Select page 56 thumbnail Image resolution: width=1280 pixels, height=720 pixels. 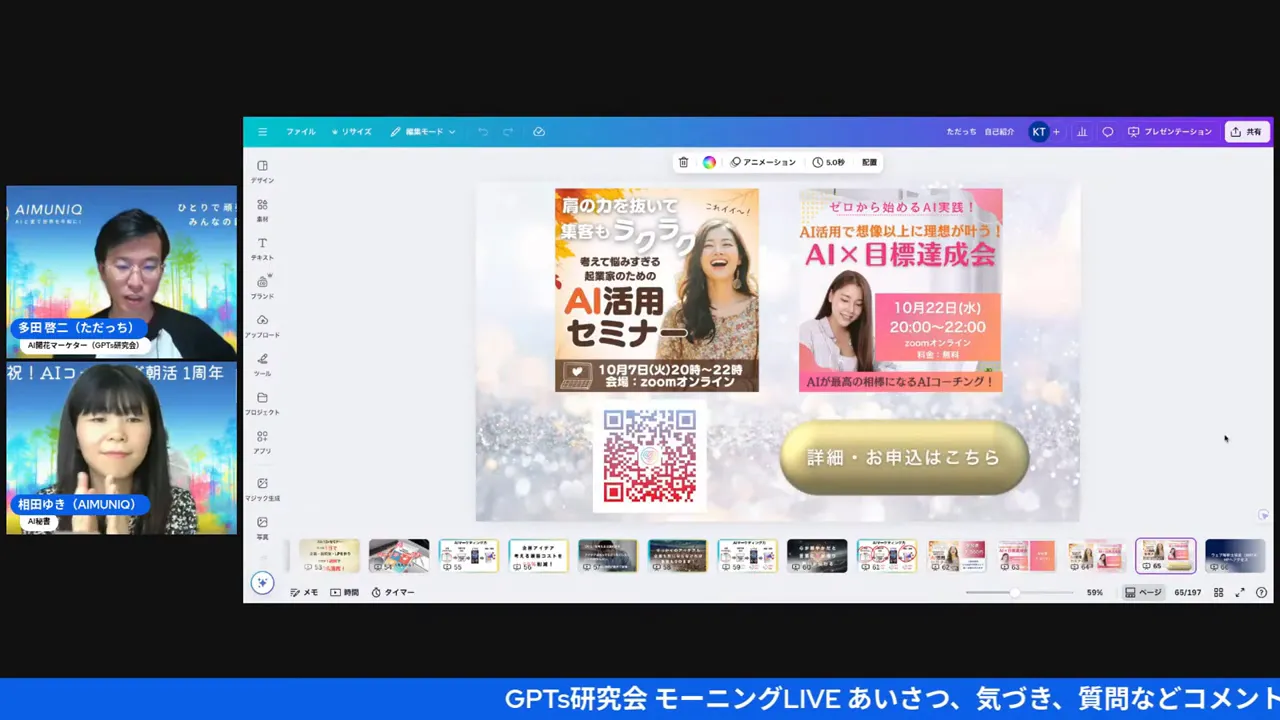click(x=538, y=556)
